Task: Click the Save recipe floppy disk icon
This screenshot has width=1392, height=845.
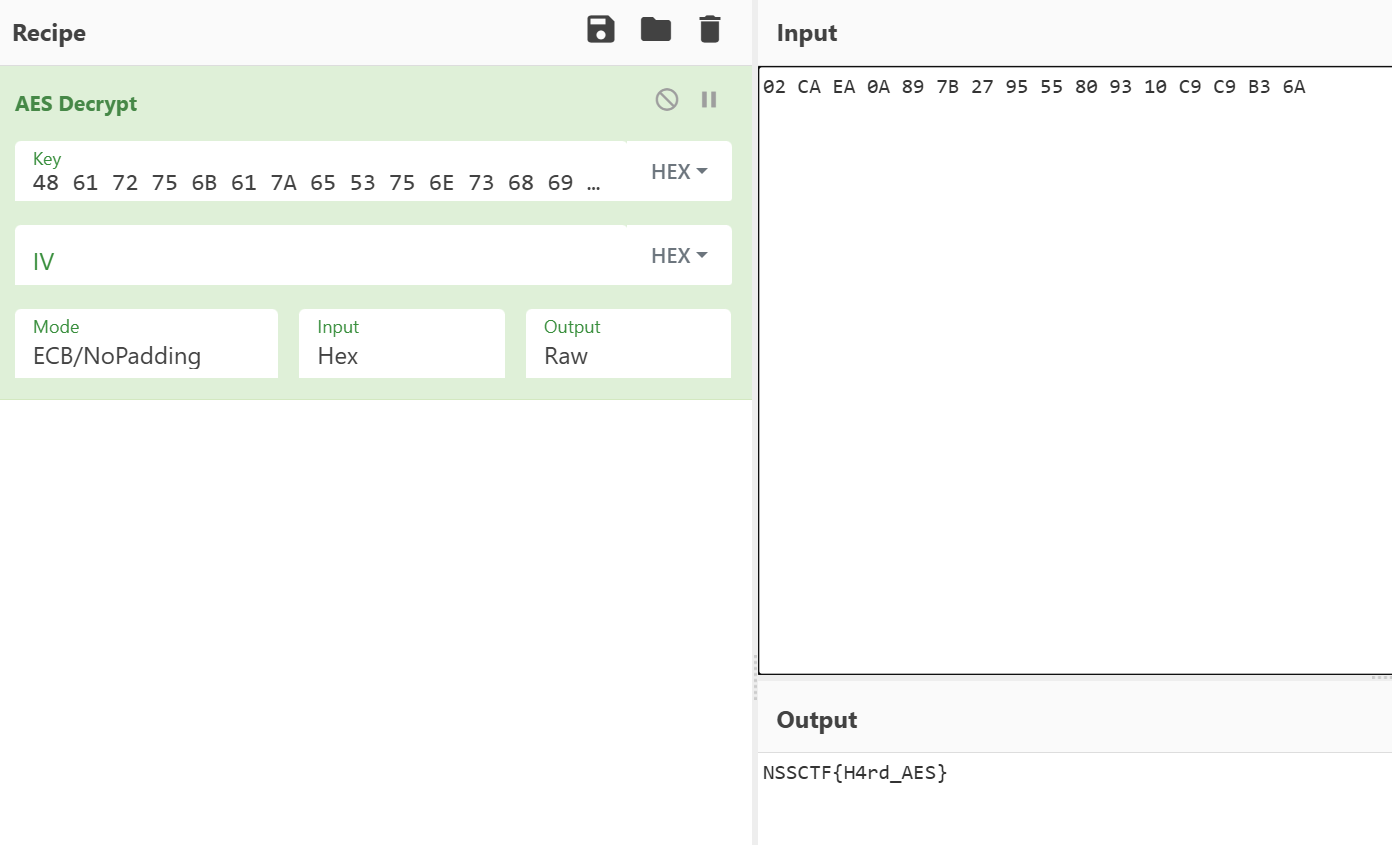Action: pyautogui.click(x=600, y=30)
